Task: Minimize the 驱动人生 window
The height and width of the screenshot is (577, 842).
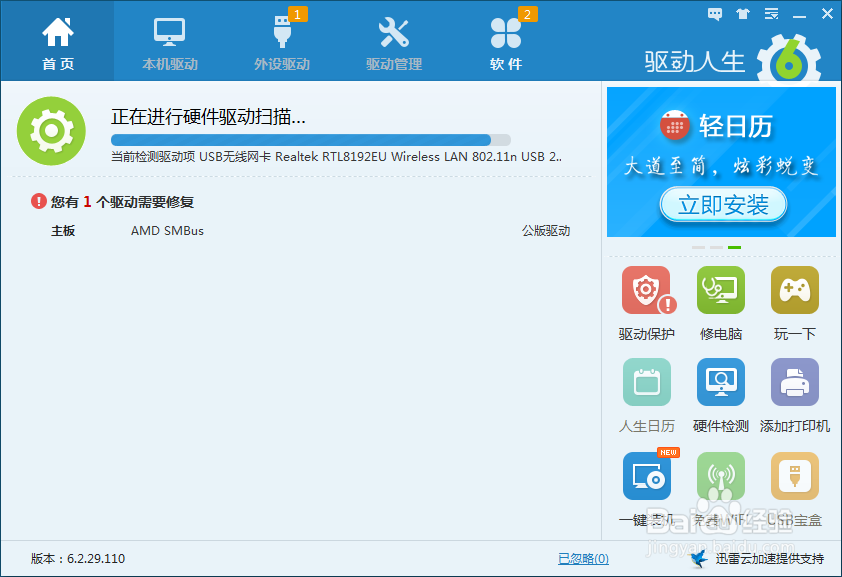Action: click(x=800, y=15)
